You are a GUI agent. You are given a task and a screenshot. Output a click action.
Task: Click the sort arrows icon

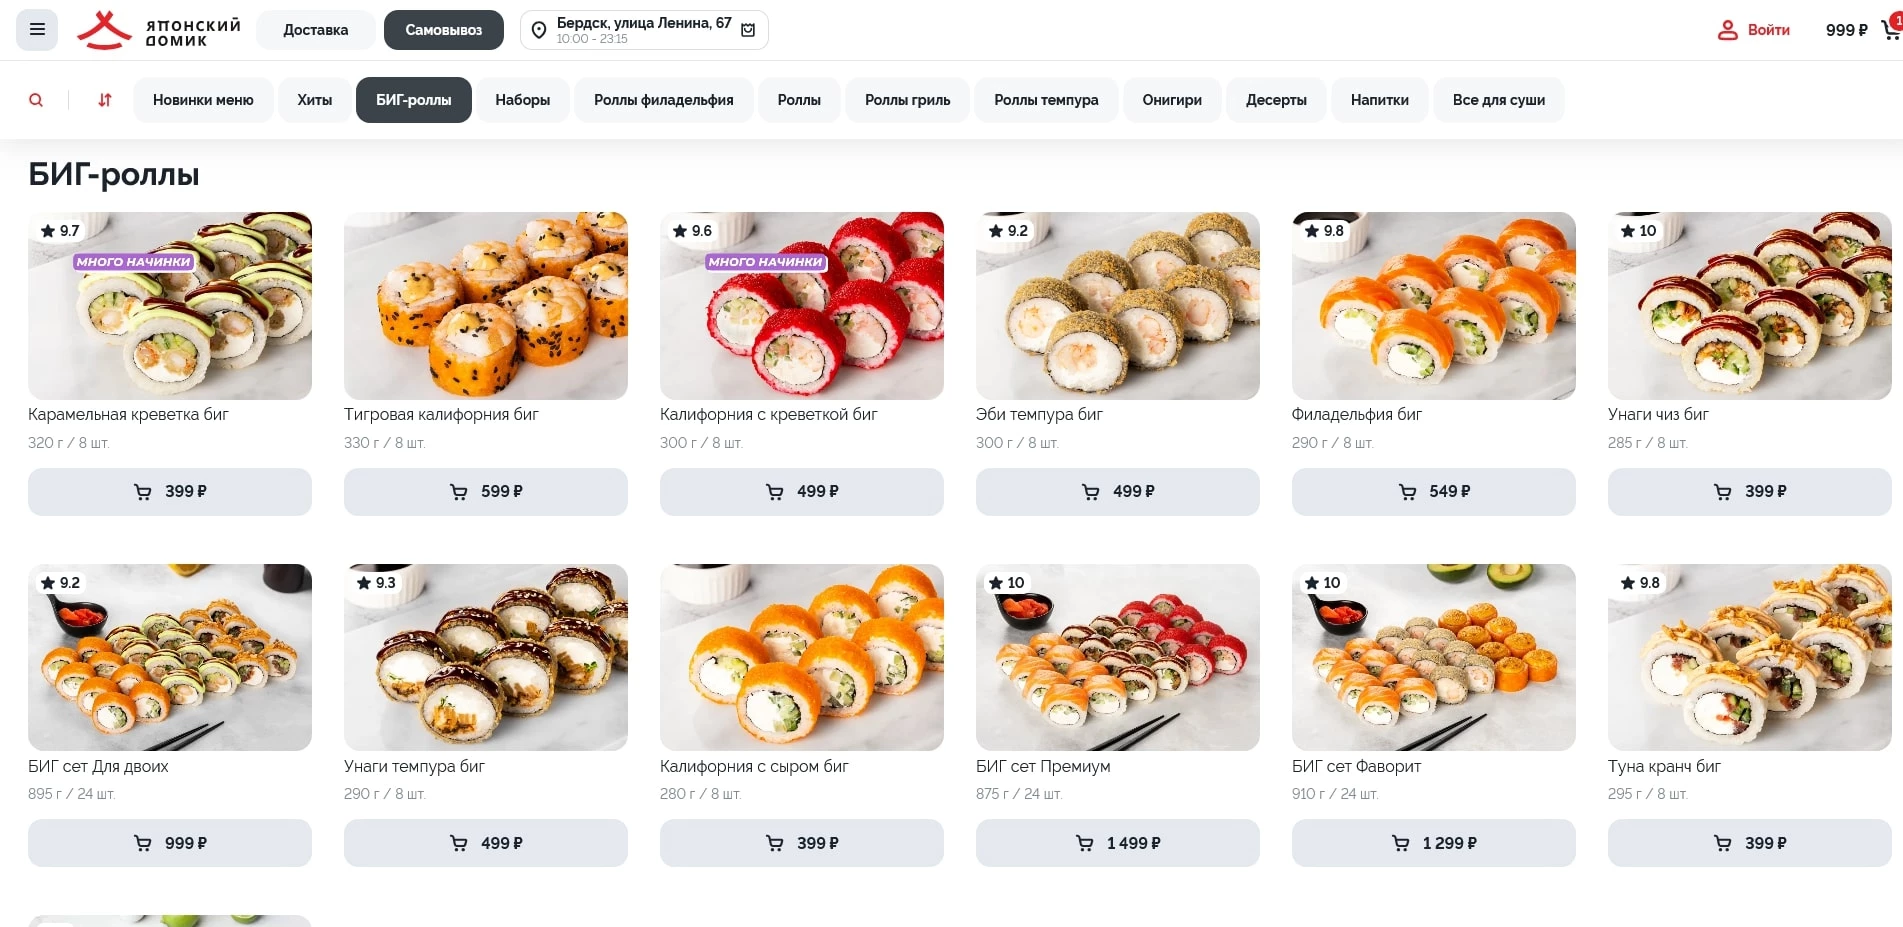tap(105, 100)
